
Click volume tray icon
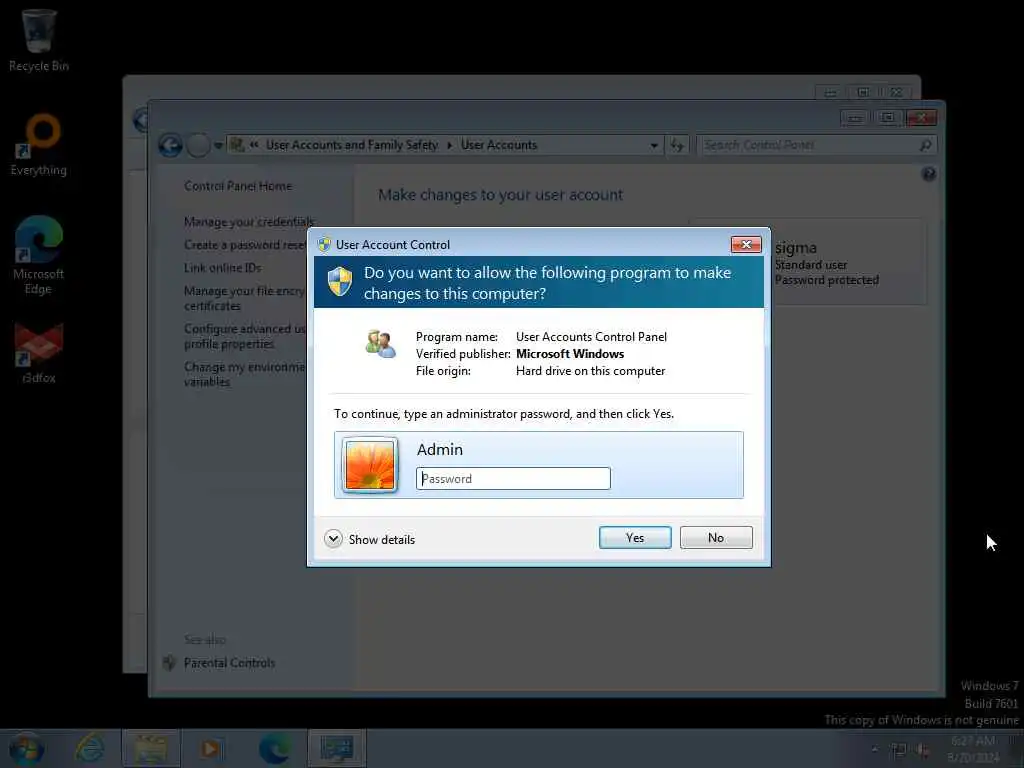(923, 750)
